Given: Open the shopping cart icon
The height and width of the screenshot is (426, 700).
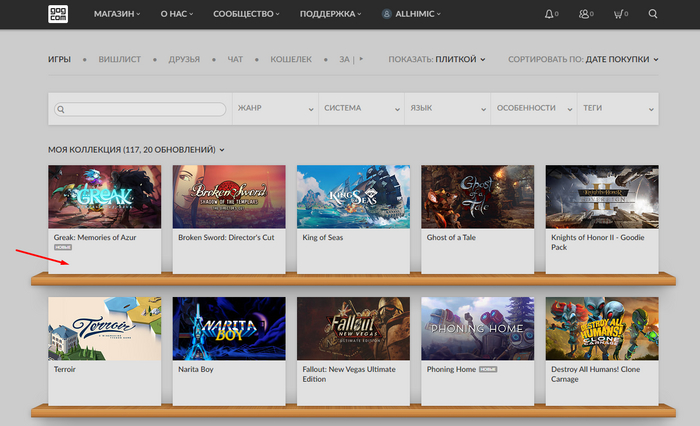Looking at the screenshot, I should click(618, 15).
